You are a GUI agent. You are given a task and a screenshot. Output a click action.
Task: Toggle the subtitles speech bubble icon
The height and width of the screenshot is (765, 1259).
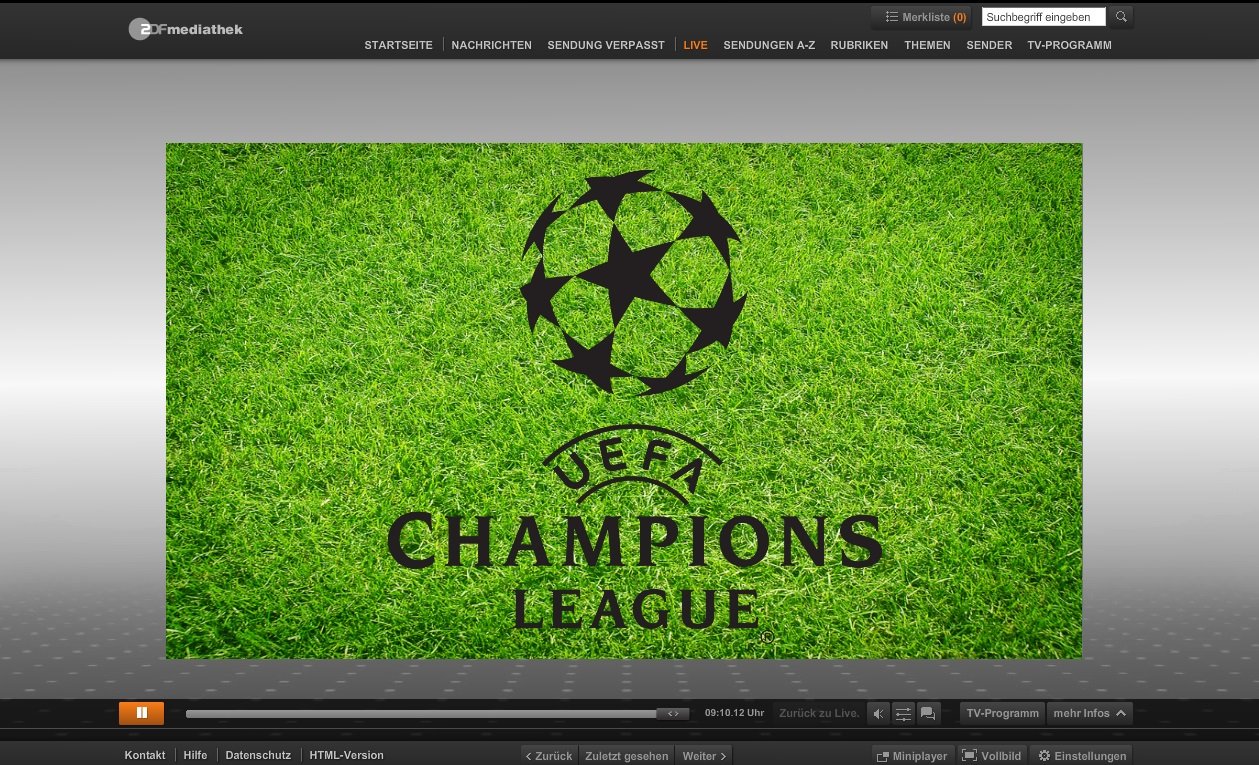[928, 713]
